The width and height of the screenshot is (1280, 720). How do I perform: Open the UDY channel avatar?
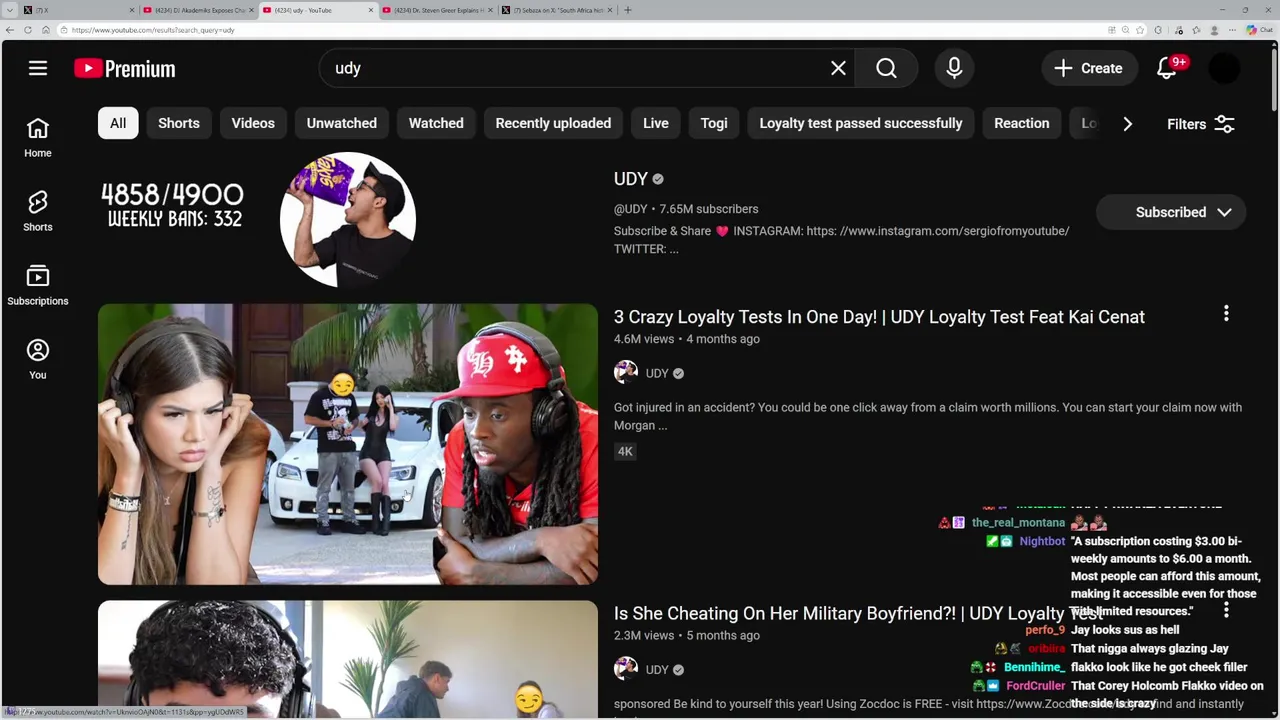348,219
